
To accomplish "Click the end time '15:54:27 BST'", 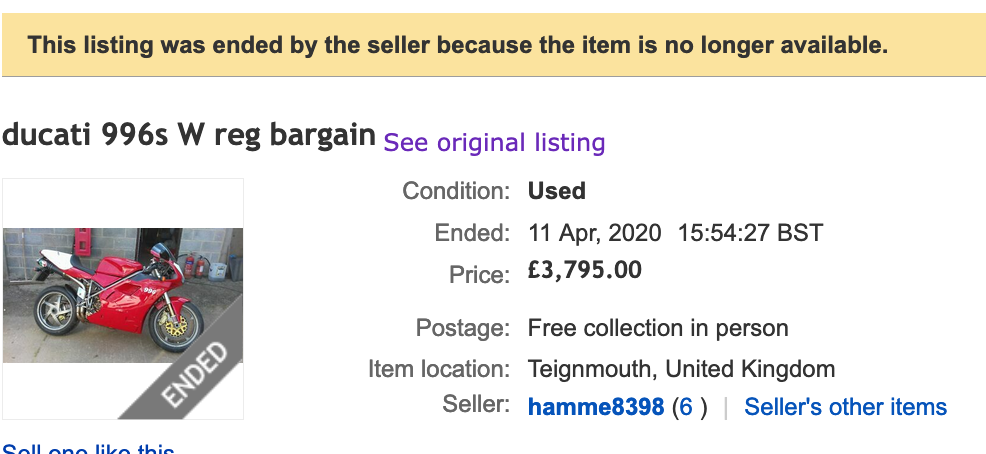I will (750, 233).
